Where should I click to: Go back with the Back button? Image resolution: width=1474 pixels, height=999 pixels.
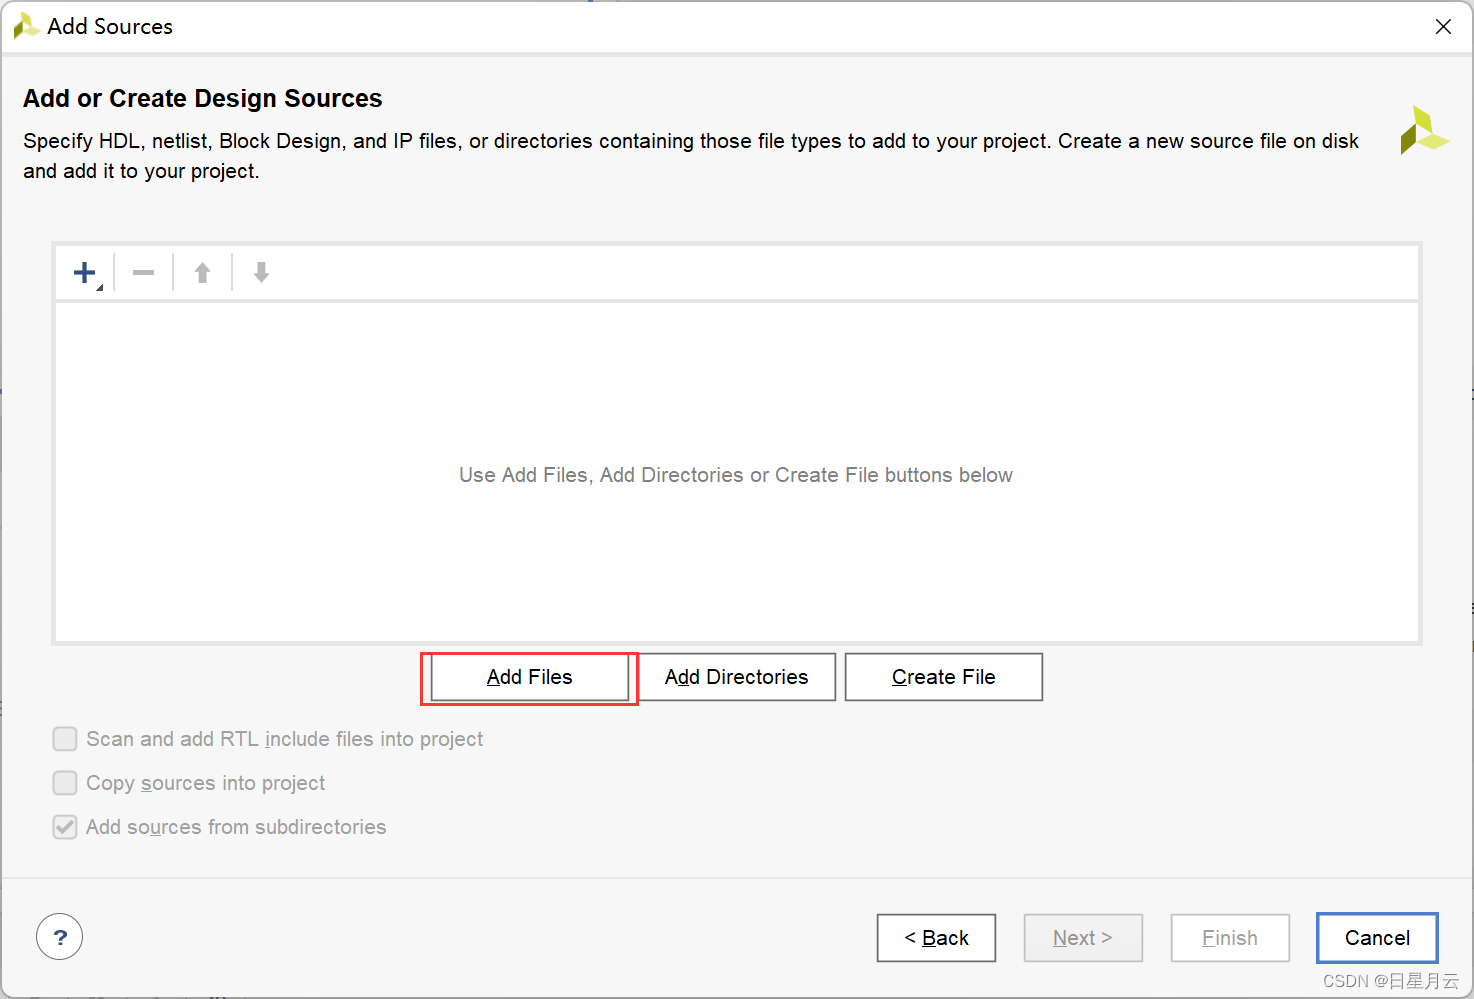coord(936,938)
